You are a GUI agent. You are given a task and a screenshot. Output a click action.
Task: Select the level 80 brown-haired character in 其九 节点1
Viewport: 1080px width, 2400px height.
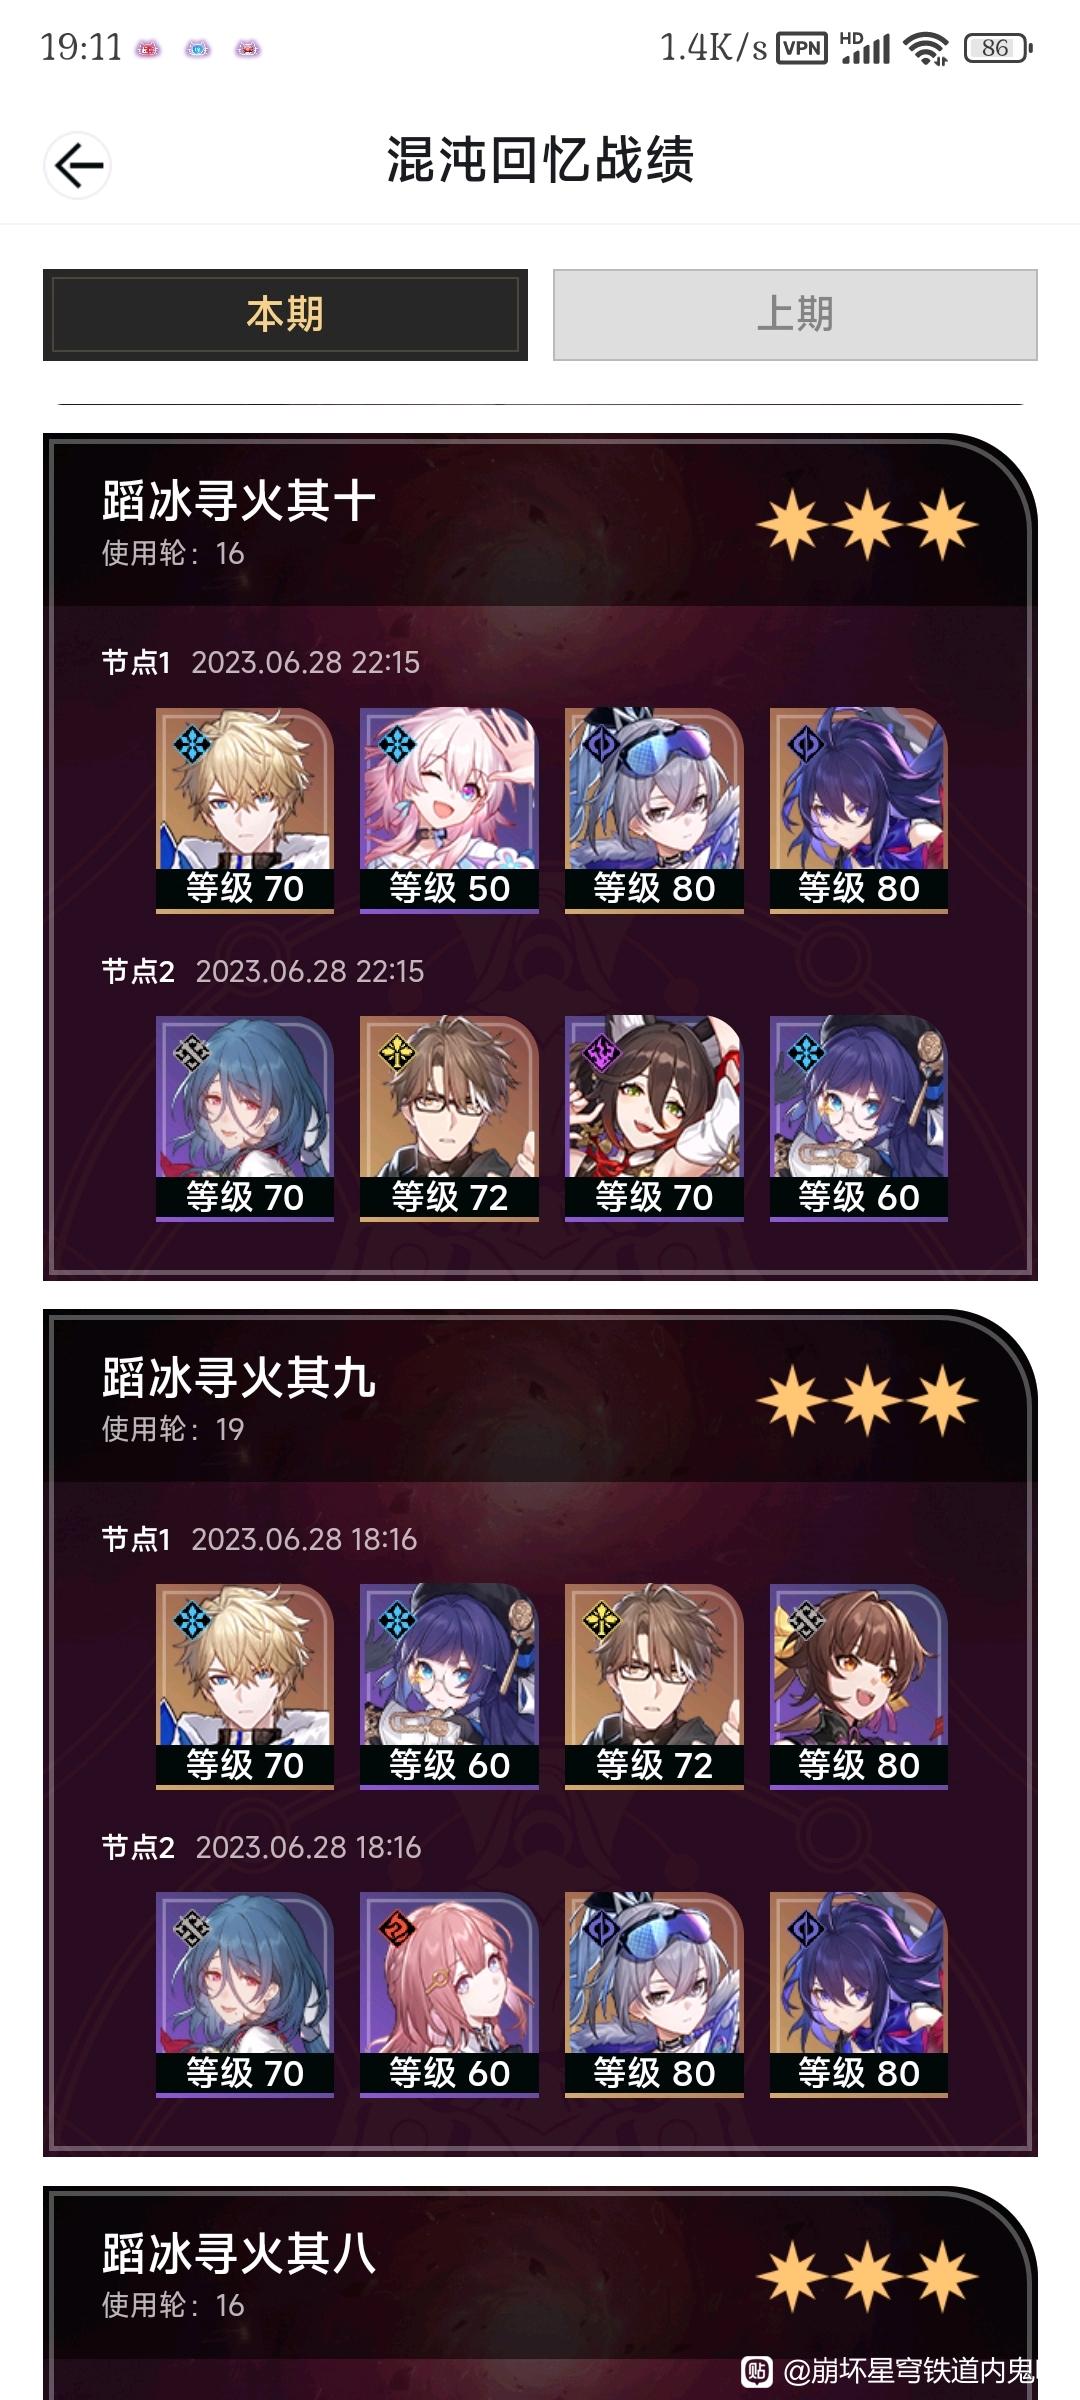(x=858, y=1686)
